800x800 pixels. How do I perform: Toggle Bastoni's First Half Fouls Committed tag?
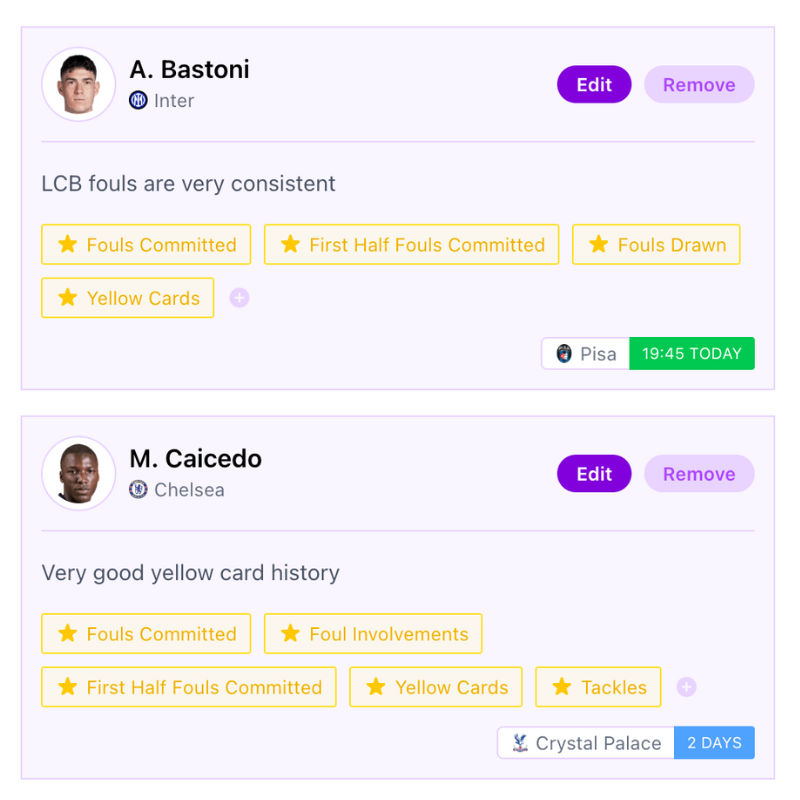click(x=411, y=245)
